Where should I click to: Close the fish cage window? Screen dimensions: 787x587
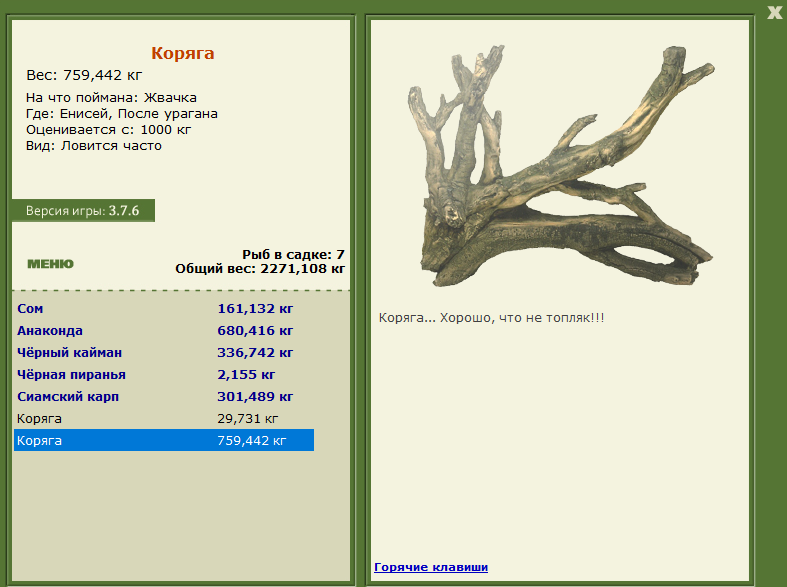coord(774,13)
